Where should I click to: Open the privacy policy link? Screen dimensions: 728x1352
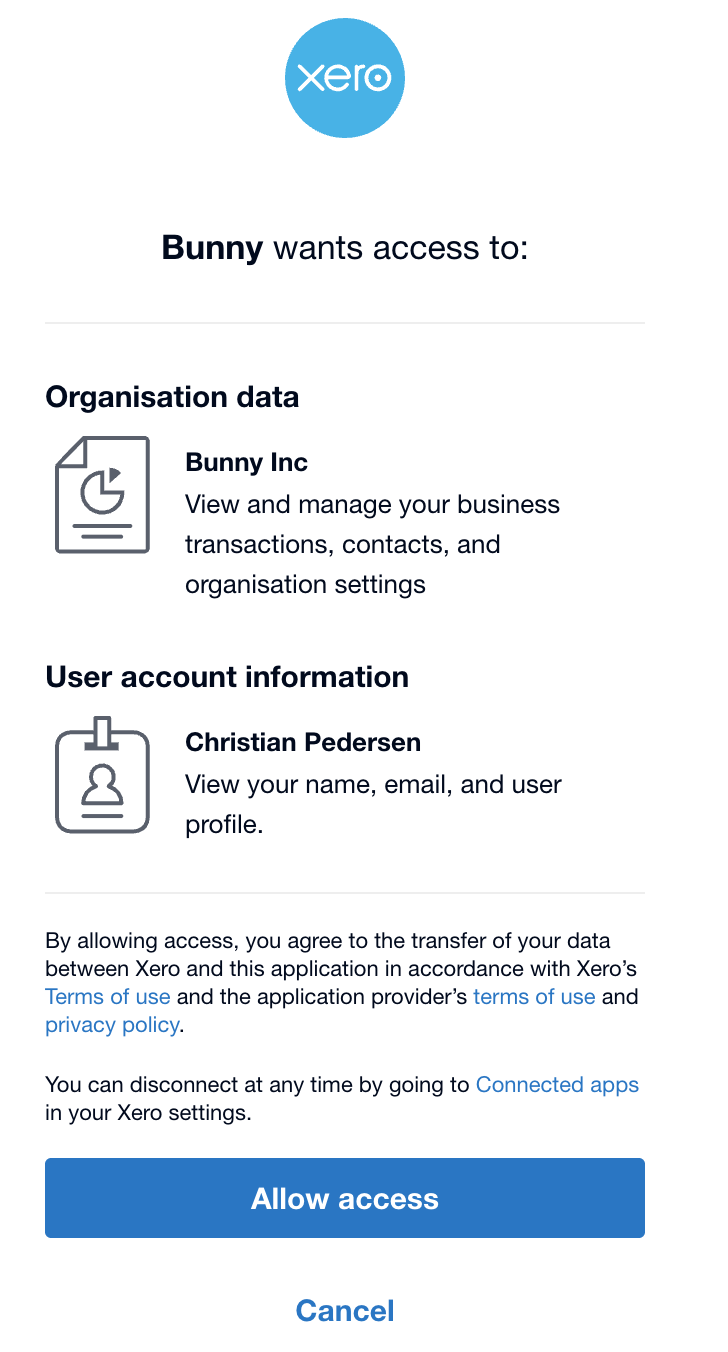point(112,1025)
